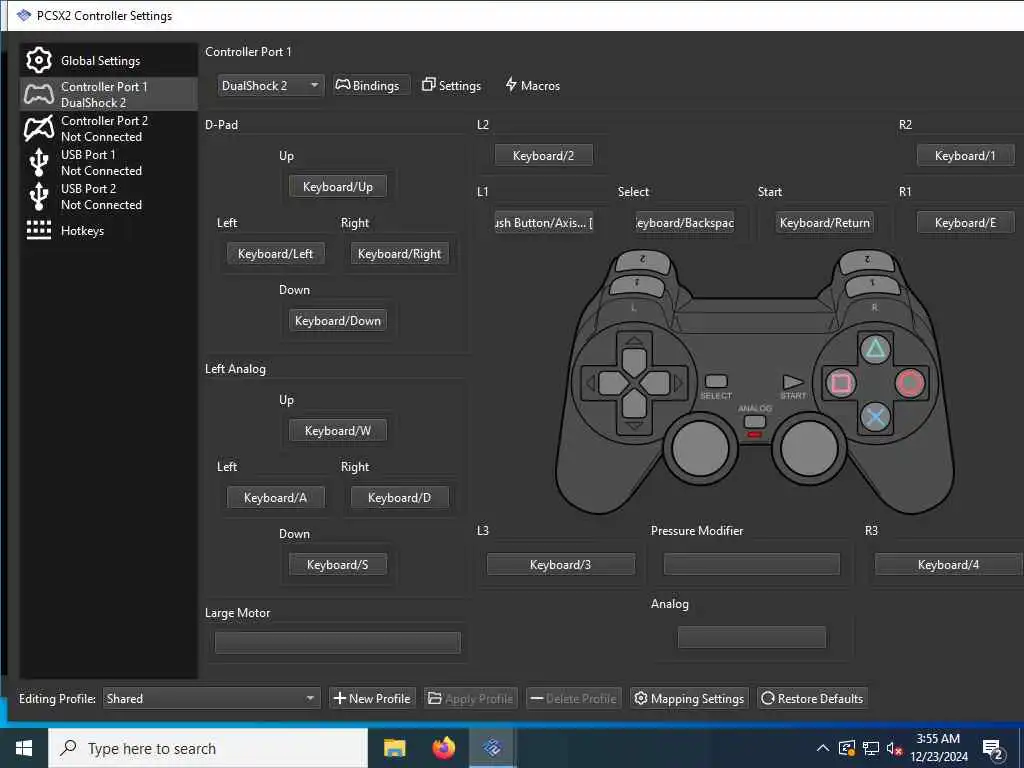Click cross button on controller image

click(x=875, y=417)
